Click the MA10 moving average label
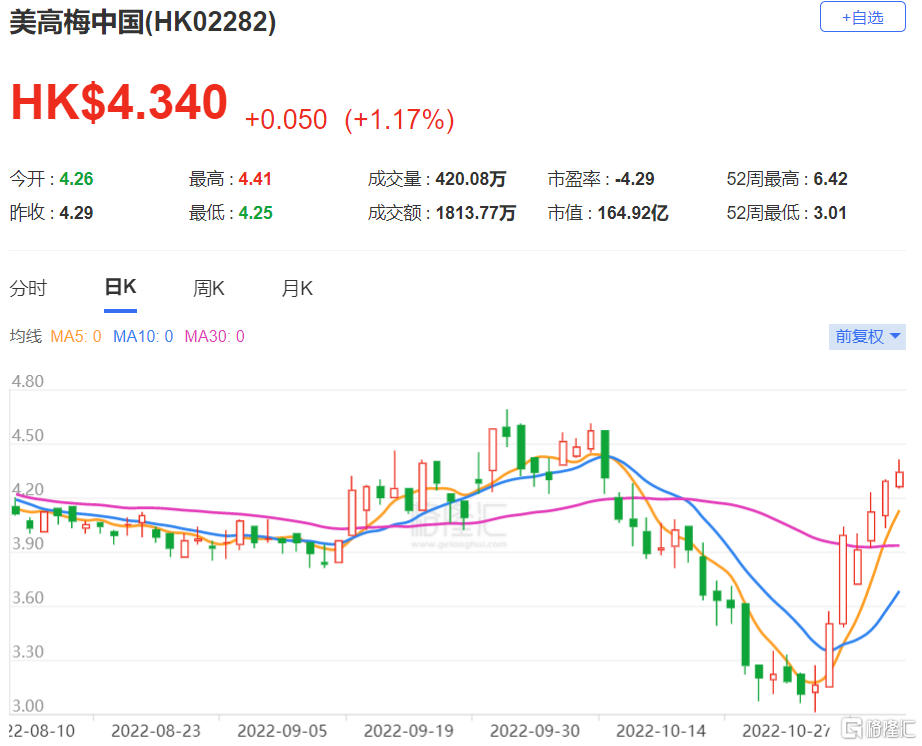Viewport: 922px width, 746px height. pyautogui.click(x=143, y=336)
